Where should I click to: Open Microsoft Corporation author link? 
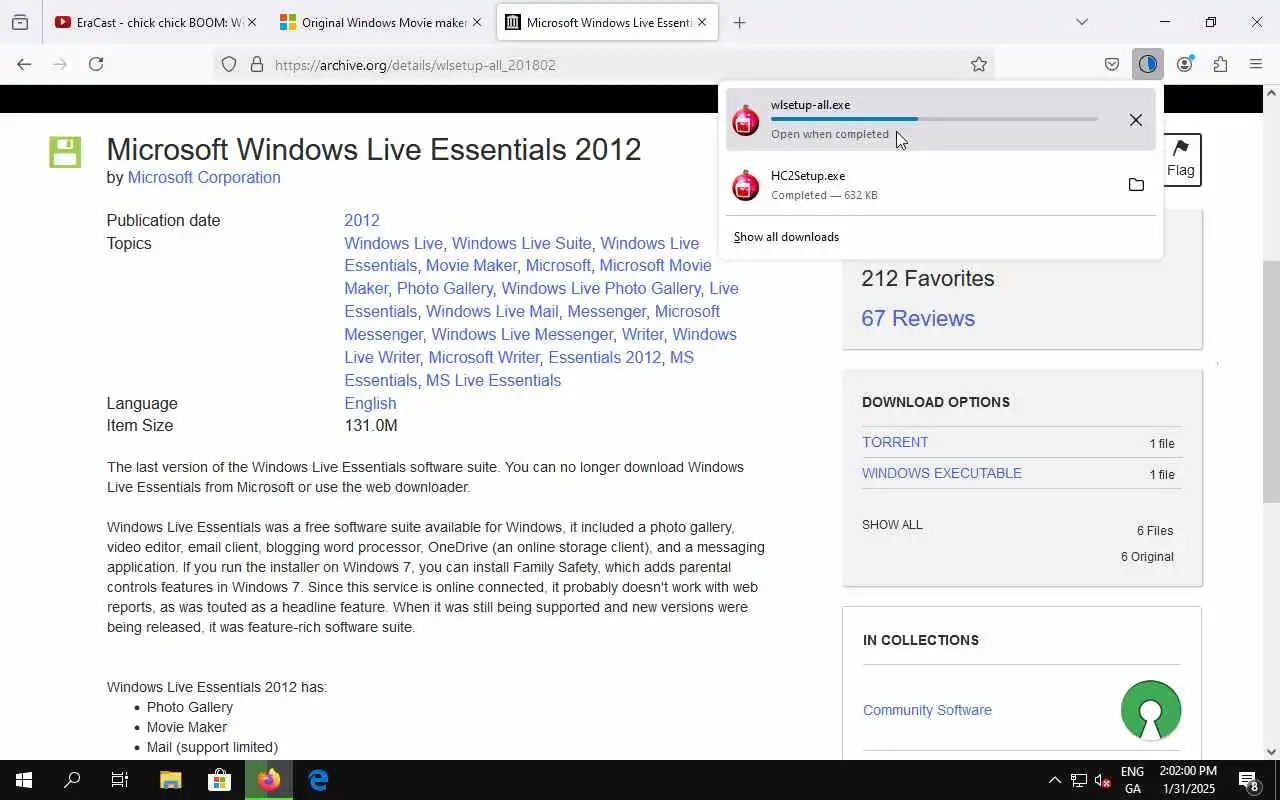coord(204,177)
